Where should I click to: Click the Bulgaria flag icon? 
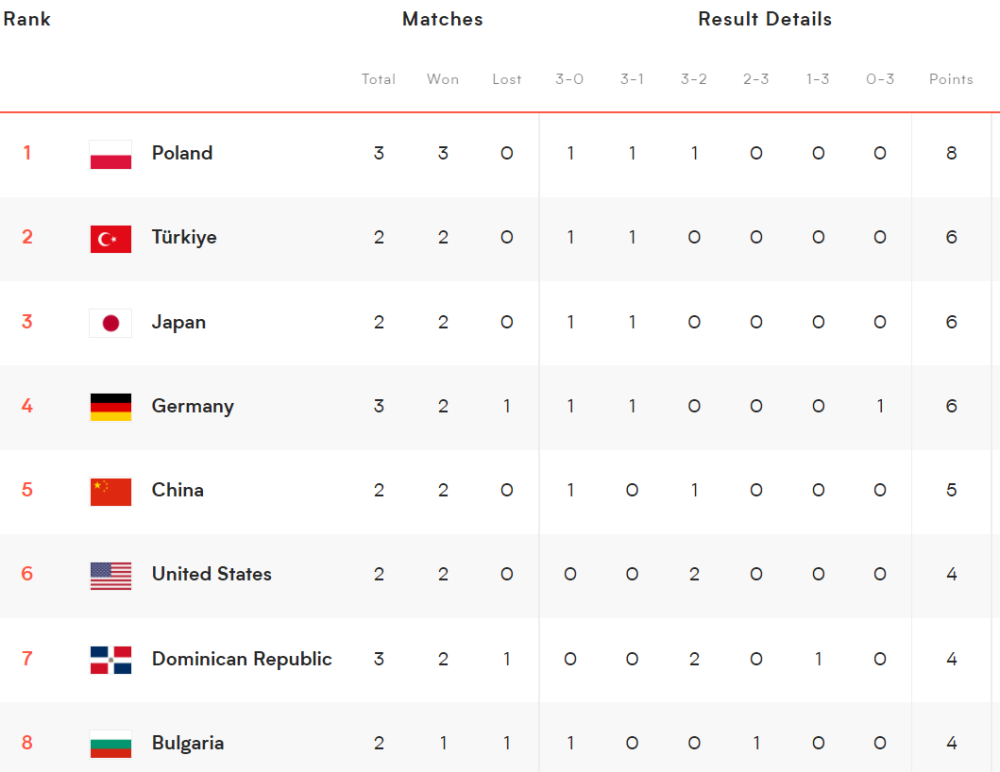pos(110,744)
